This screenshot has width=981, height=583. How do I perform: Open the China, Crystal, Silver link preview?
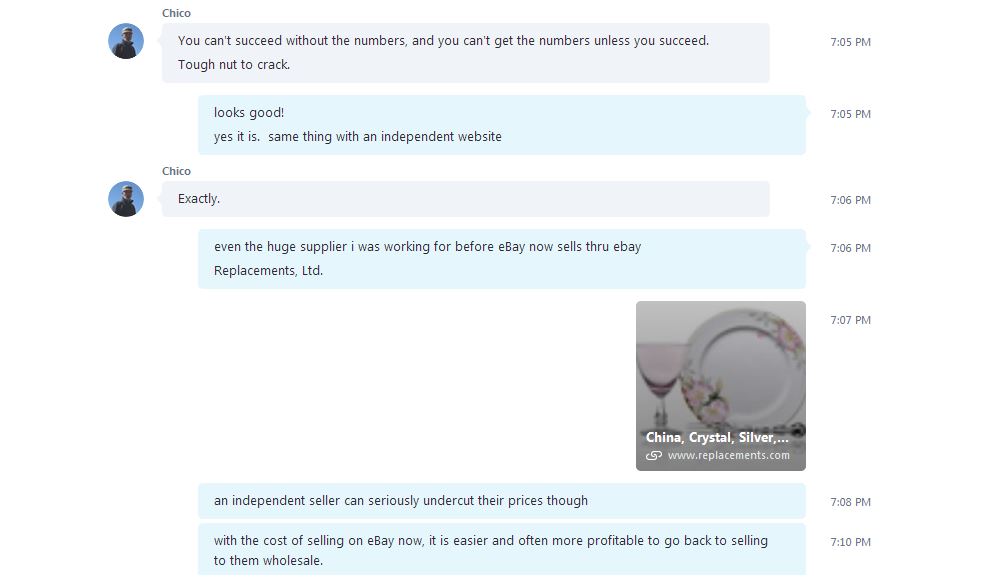721,386
